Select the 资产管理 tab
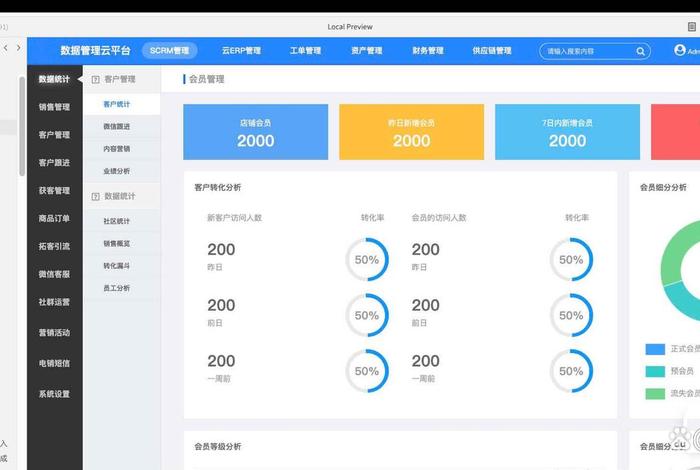Image resolution: width=700 pixels, height=470 pixels. tap(367, 50)
